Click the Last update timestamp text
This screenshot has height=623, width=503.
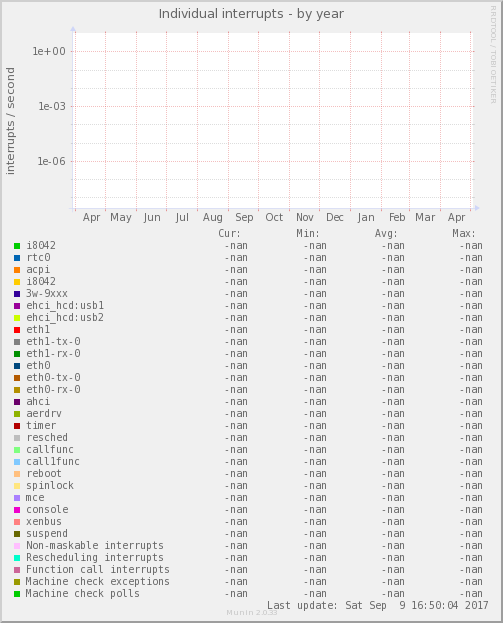point(377,606)
